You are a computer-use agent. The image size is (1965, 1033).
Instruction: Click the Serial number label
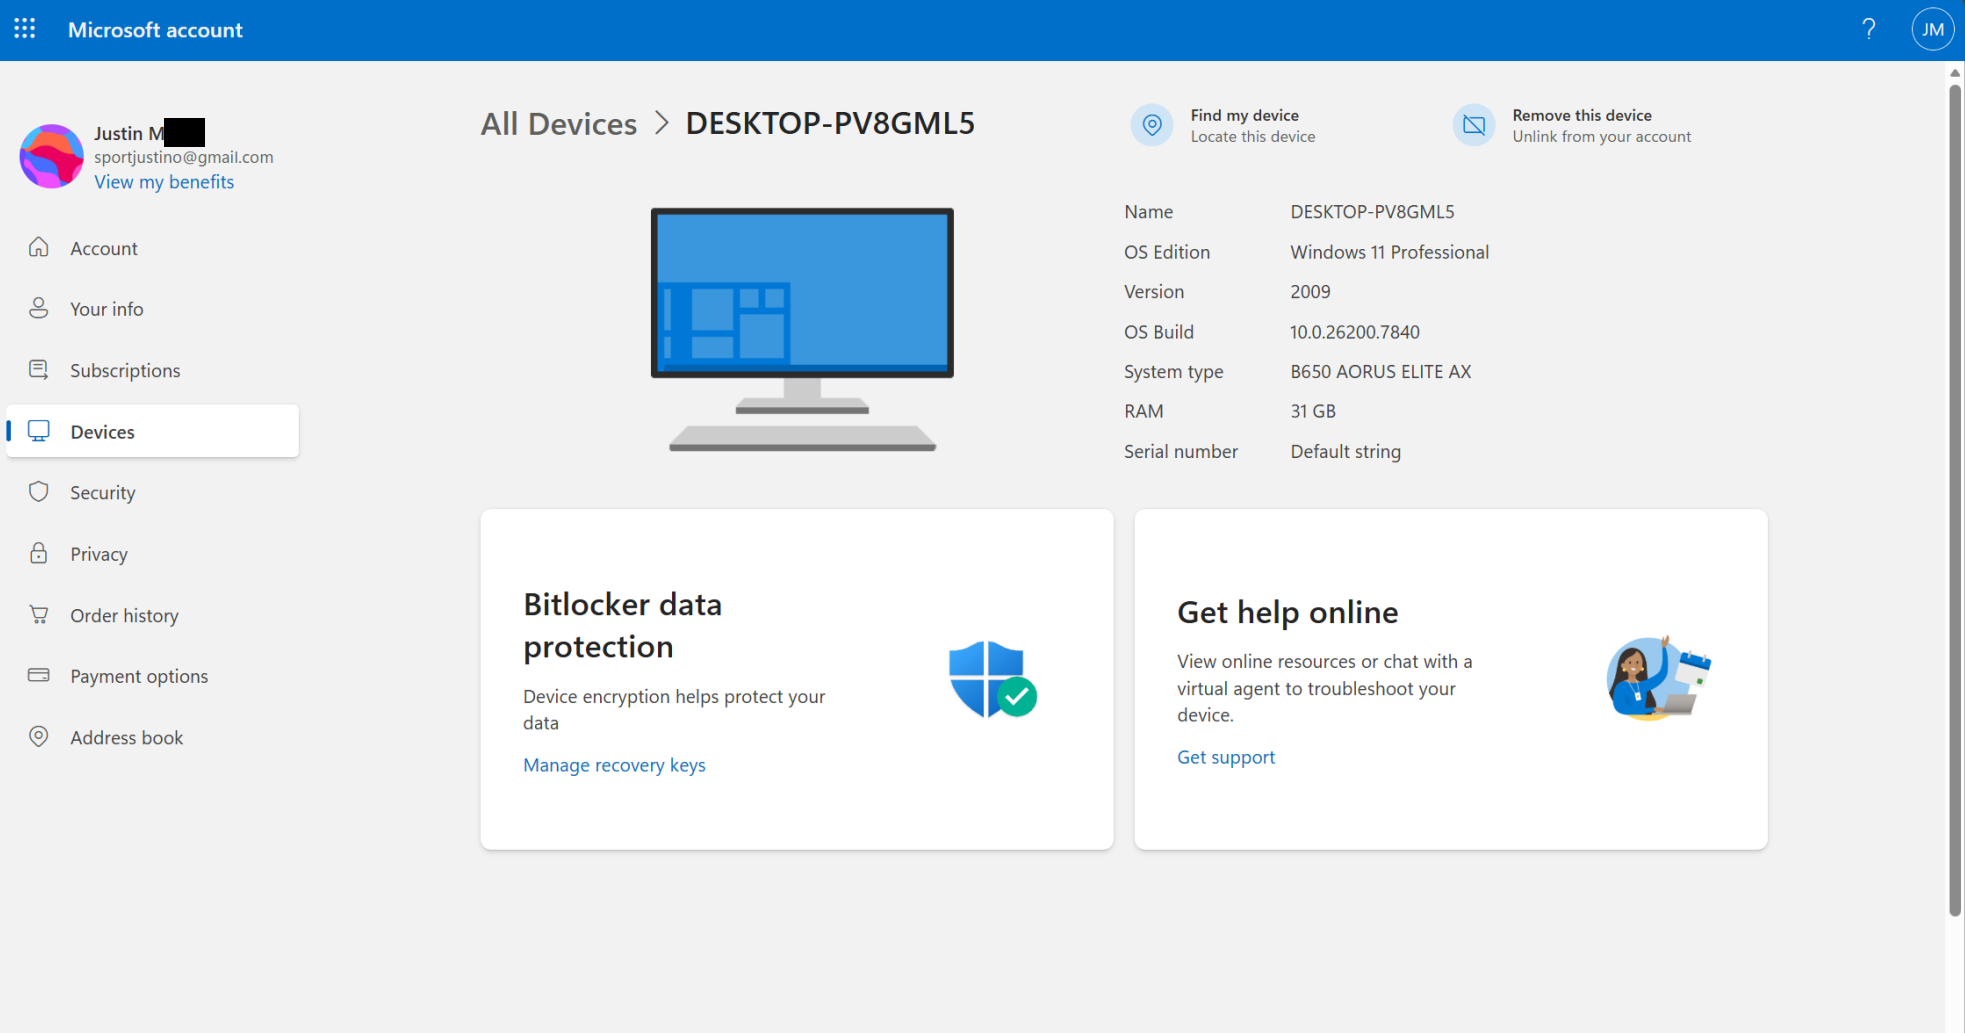point(1181,452)
